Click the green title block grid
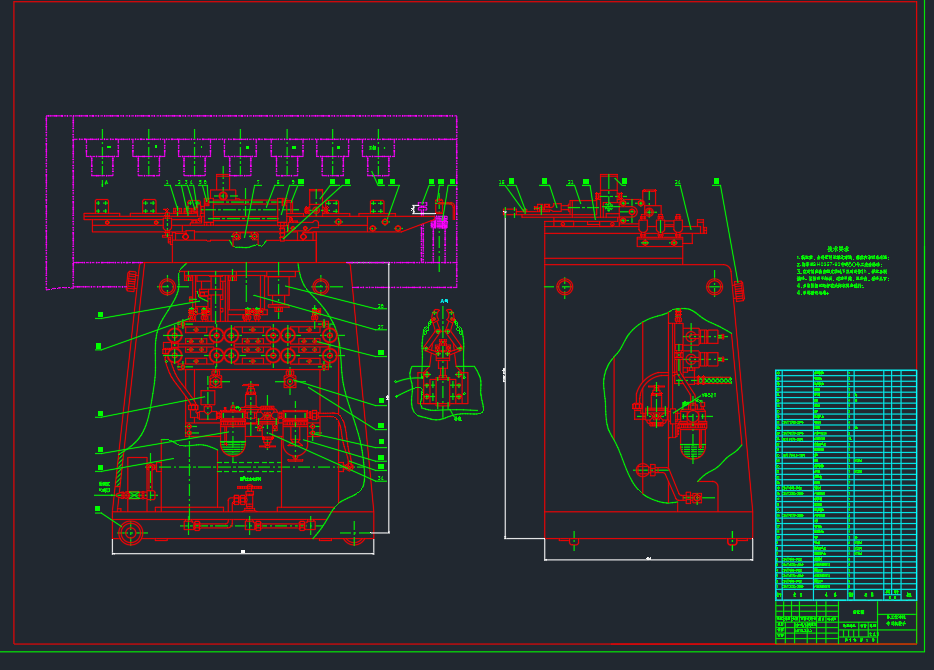934x670 pixels. (x=846, y=622)
